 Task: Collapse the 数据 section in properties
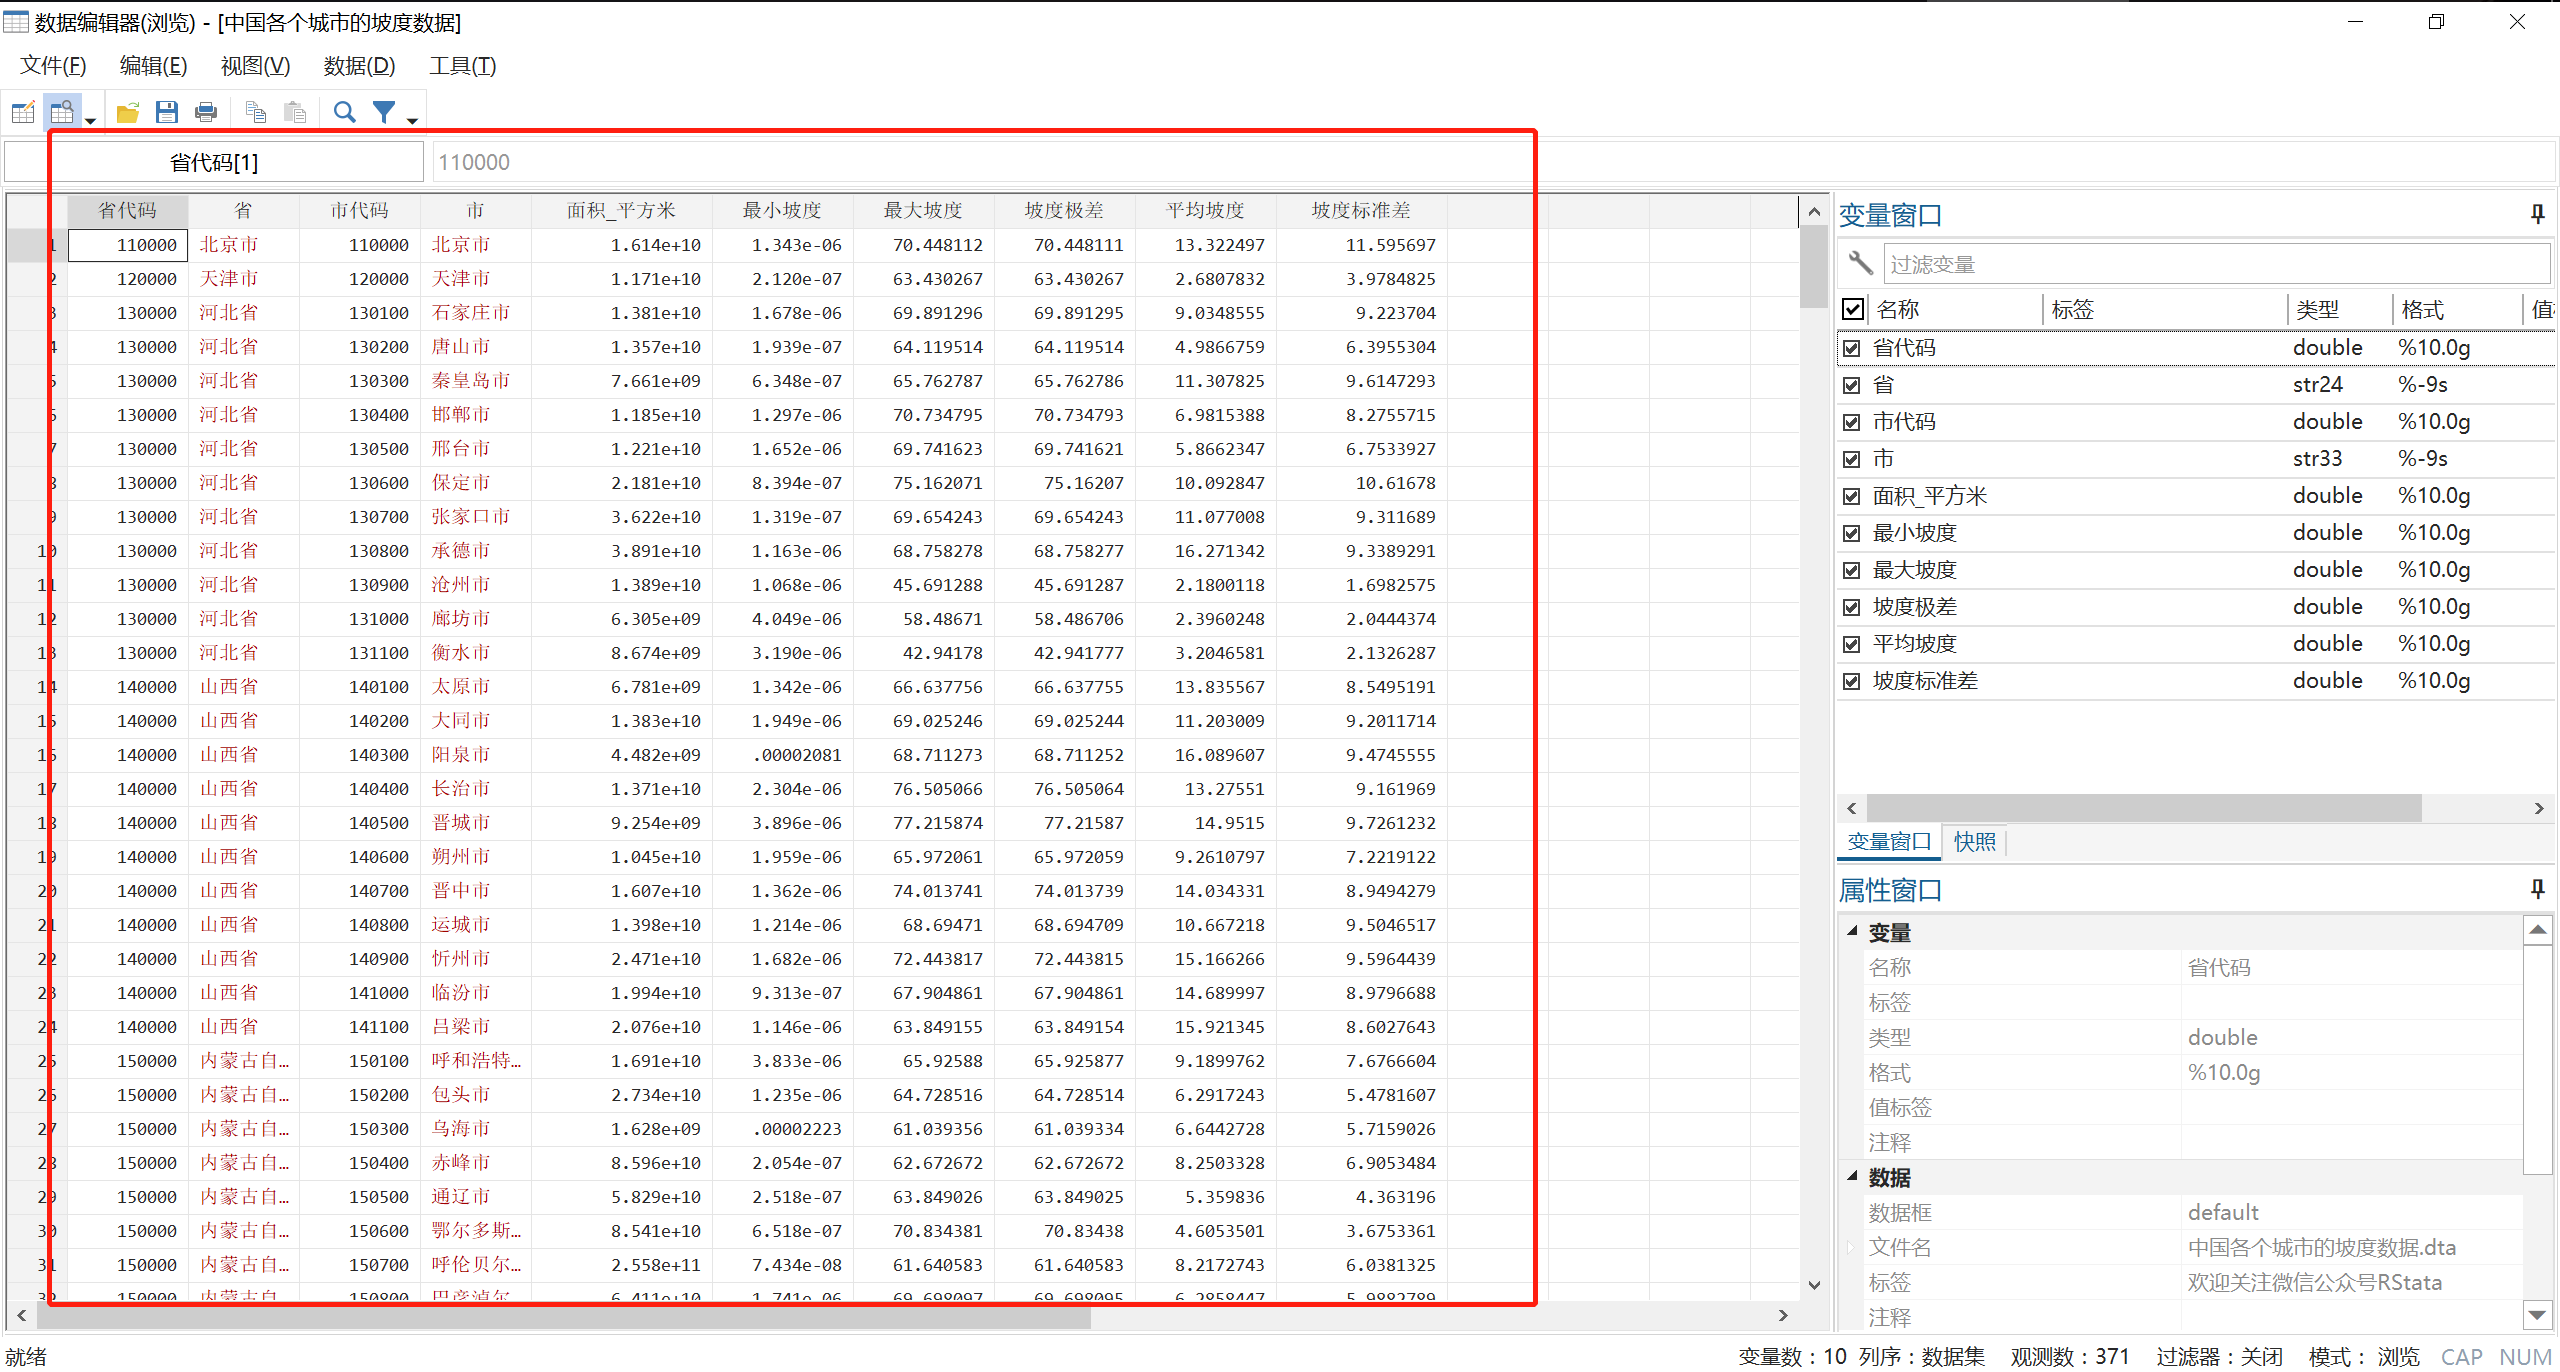(1852, 1176)
